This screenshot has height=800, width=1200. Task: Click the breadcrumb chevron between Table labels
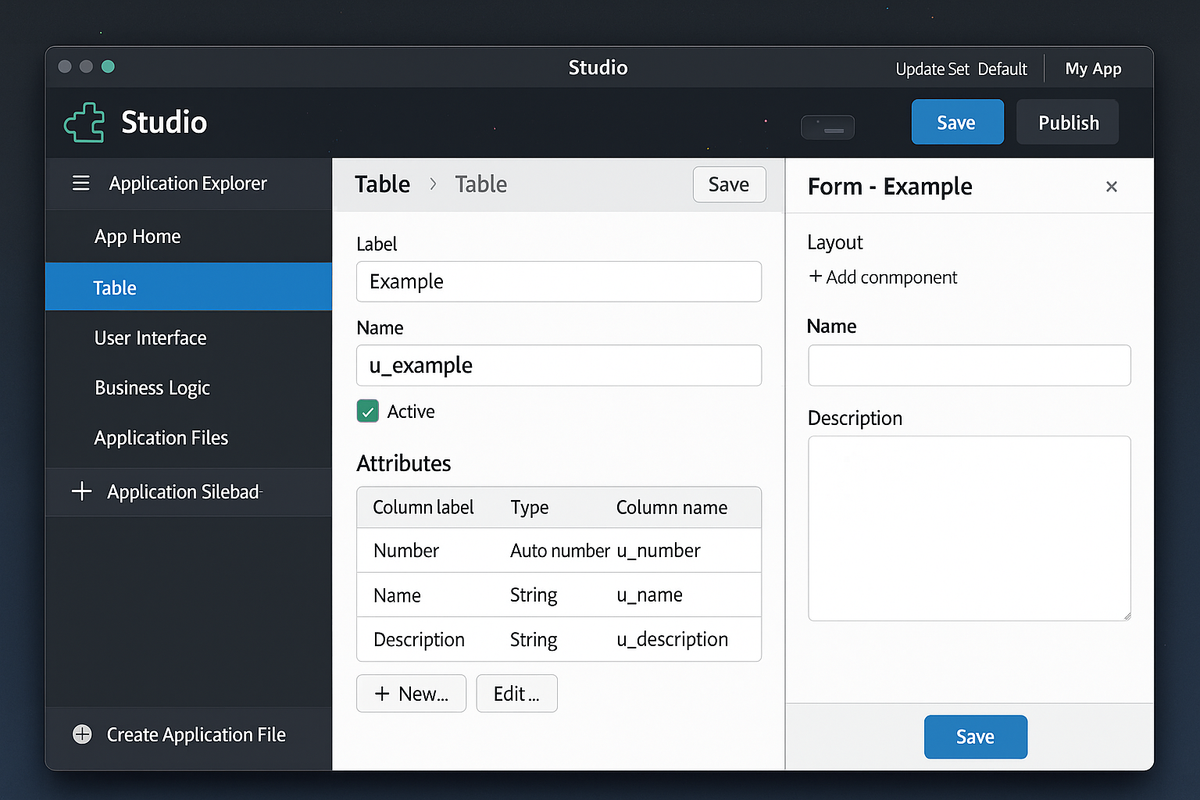pos(433,184)
